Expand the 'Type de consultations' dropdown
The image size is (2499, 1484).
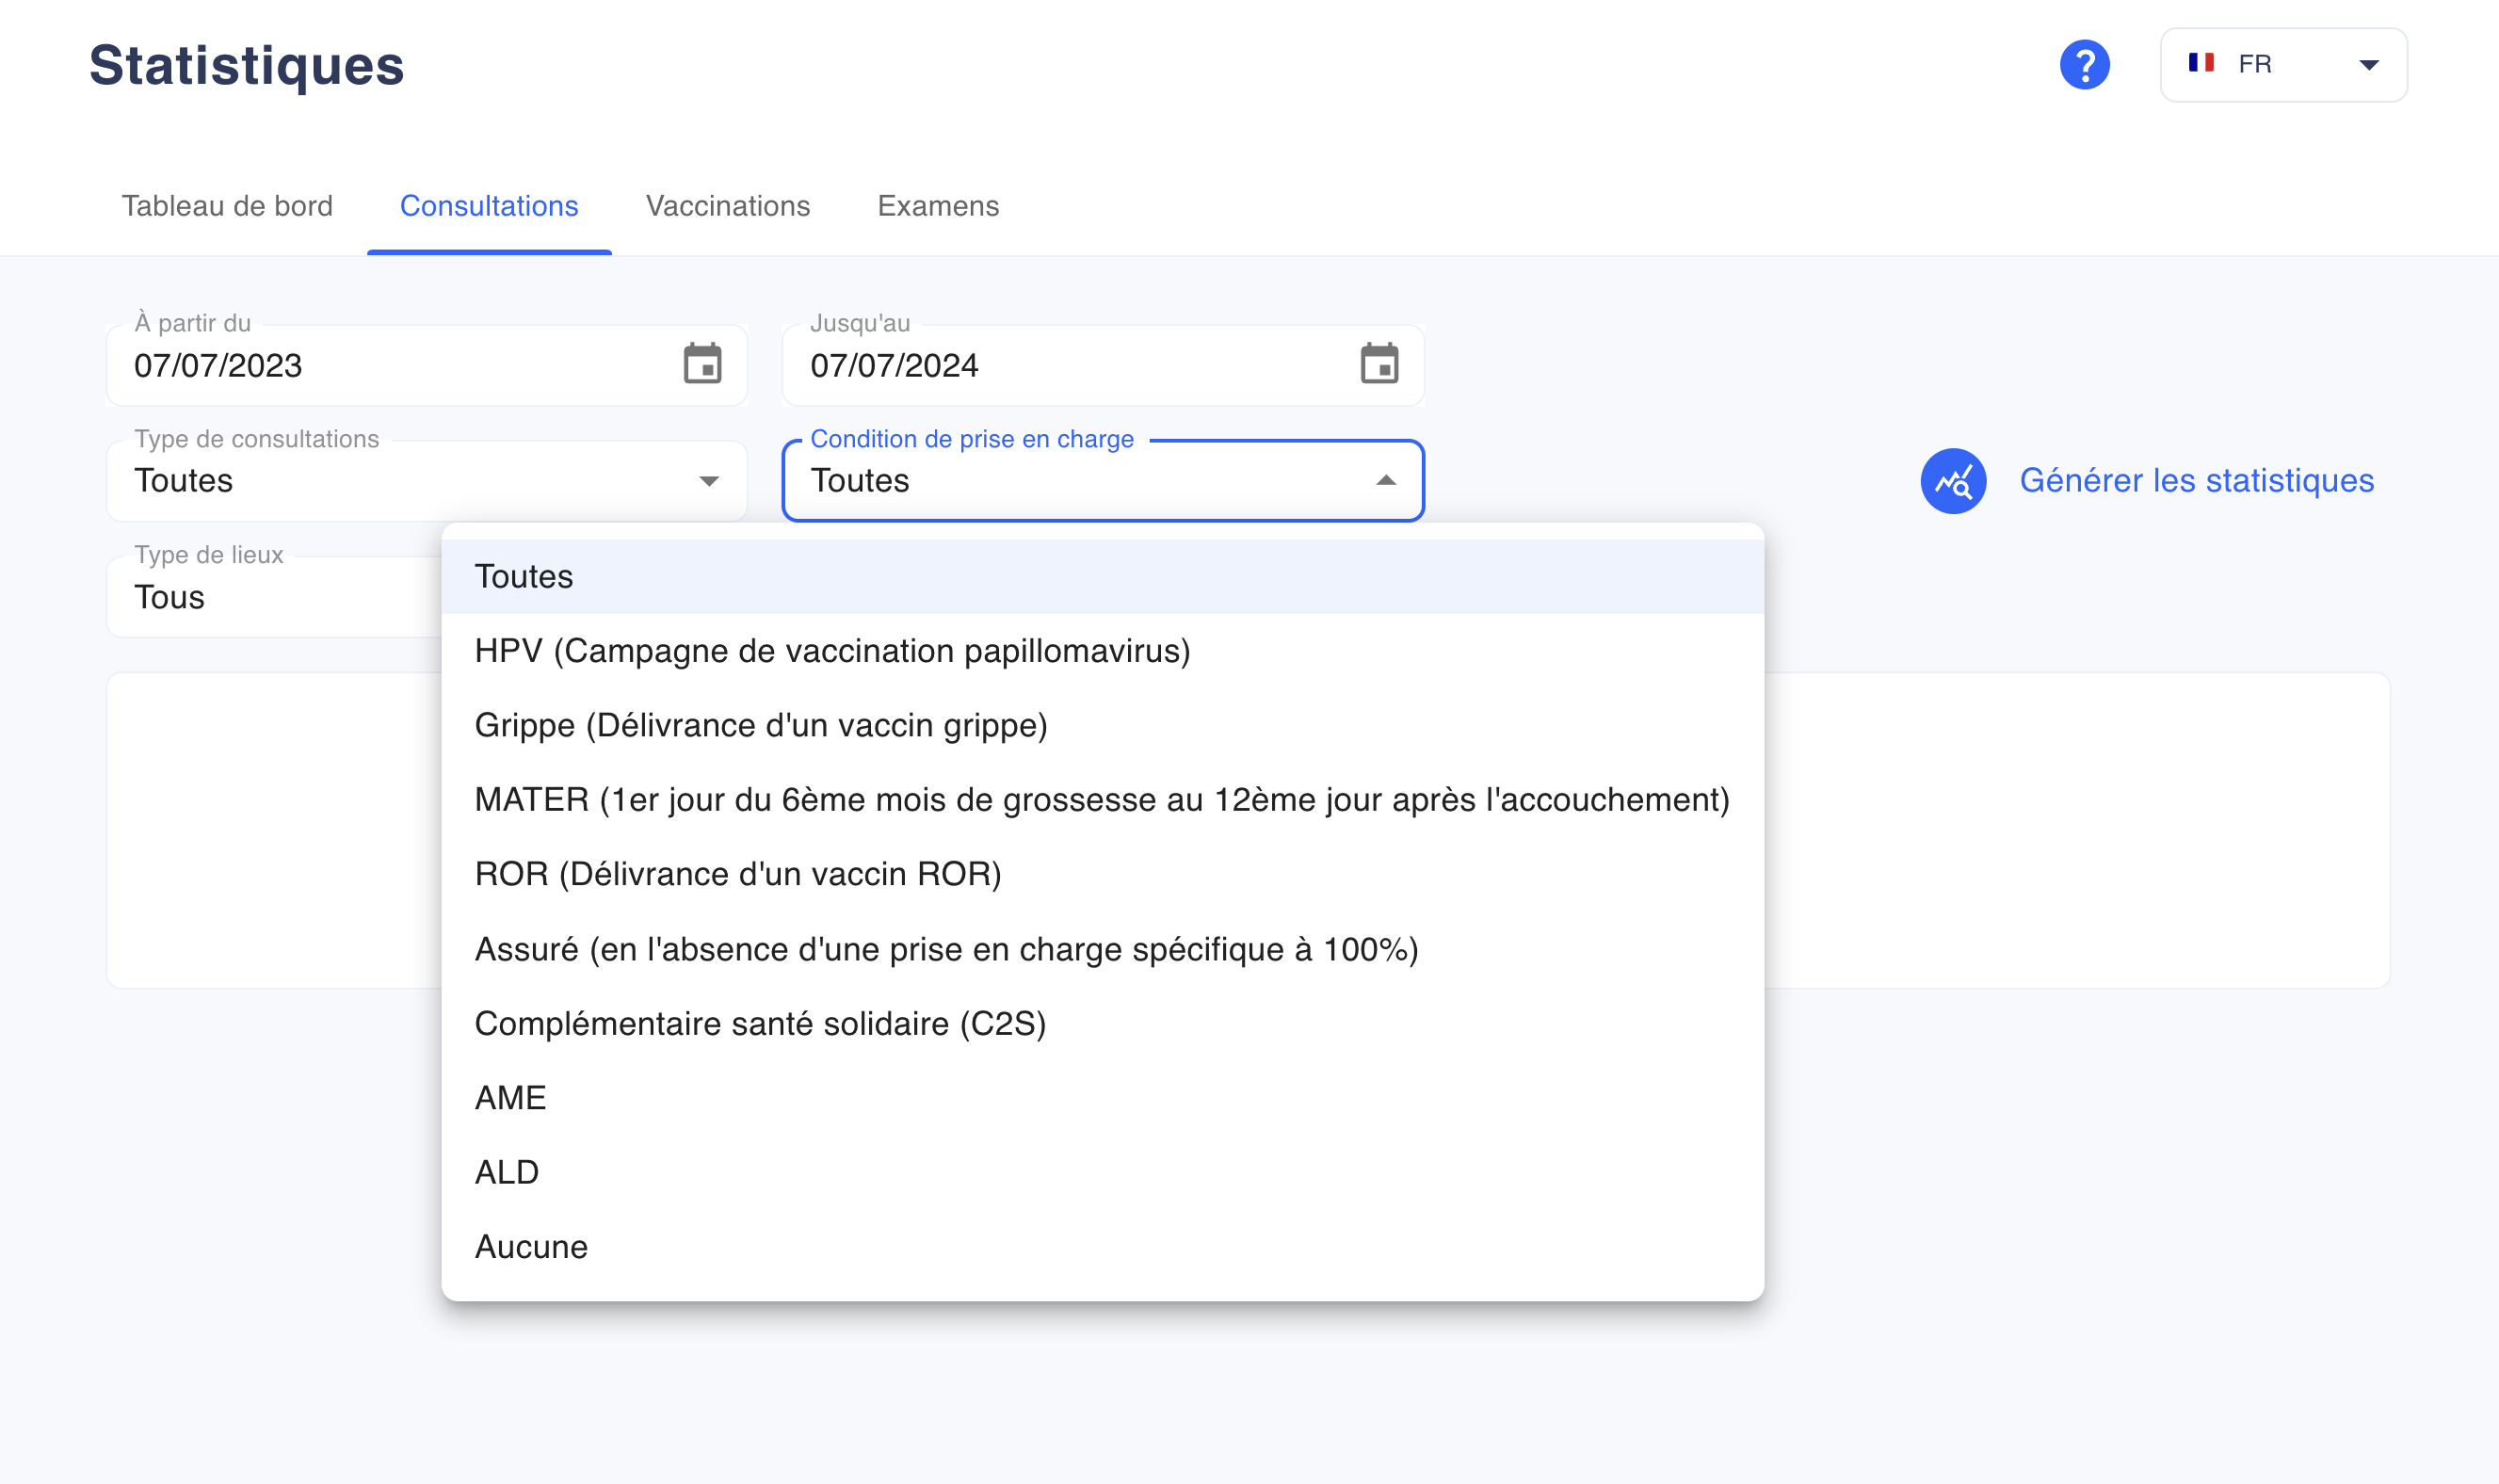click(x=427, y=481)
